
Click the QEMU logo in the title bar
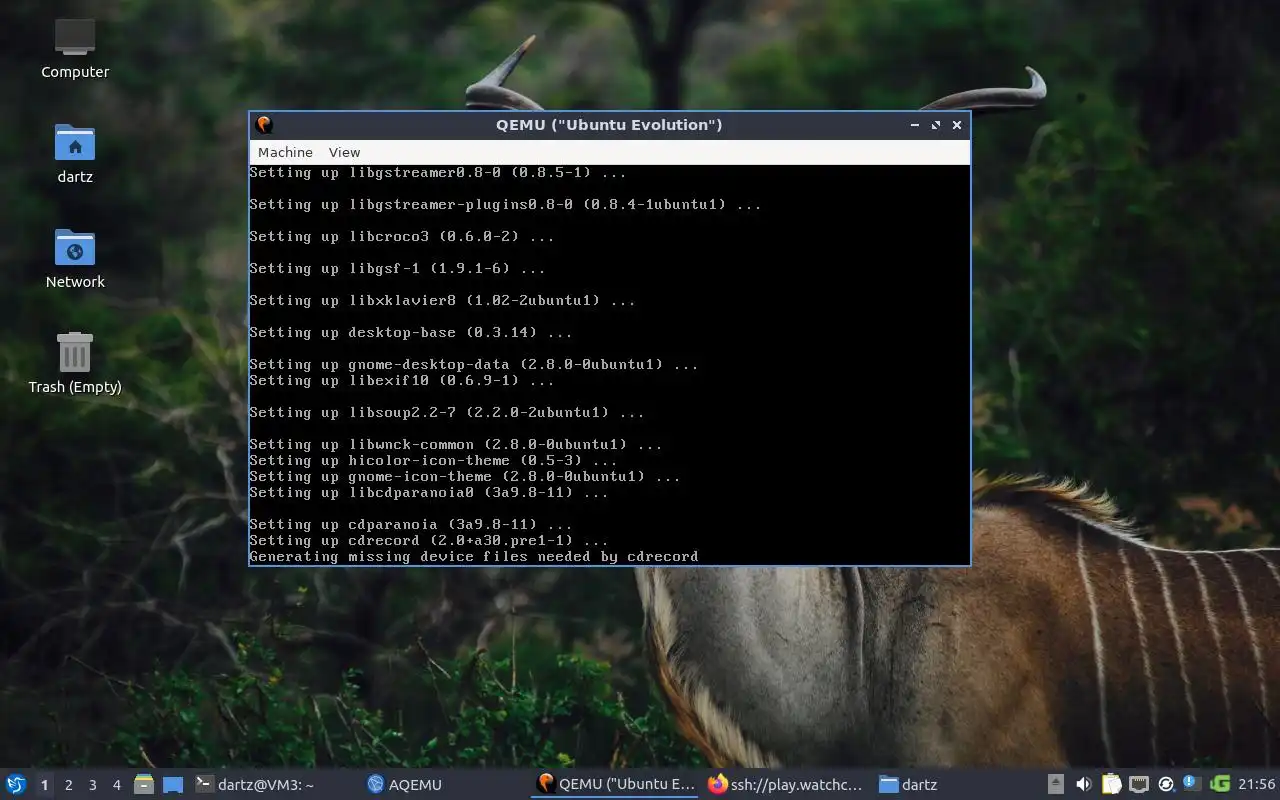click(x=264, y=124)
